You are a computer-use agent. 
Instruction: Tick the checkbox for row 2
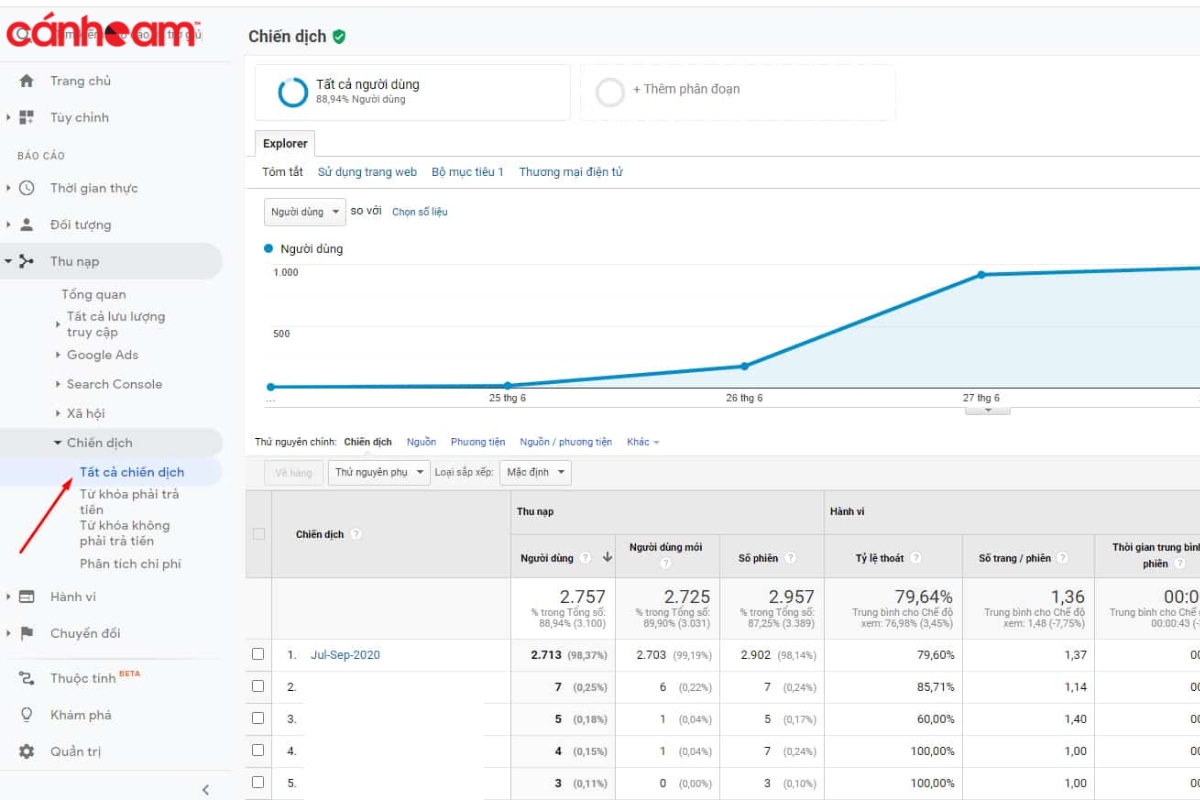pyautogui.click(x=258, y=686)
